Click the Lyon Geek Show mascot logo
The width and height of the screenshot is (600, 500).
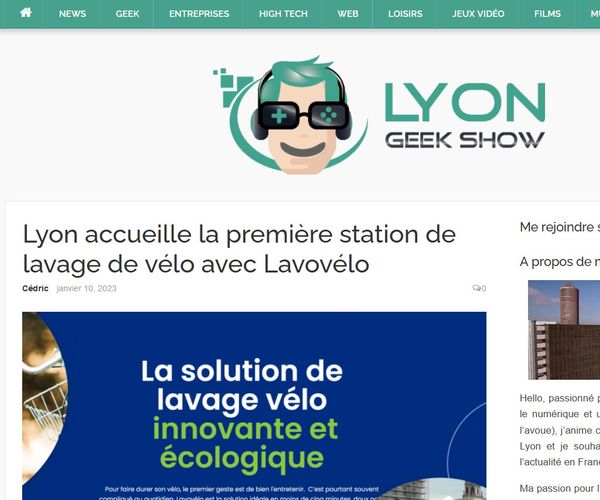290,116
